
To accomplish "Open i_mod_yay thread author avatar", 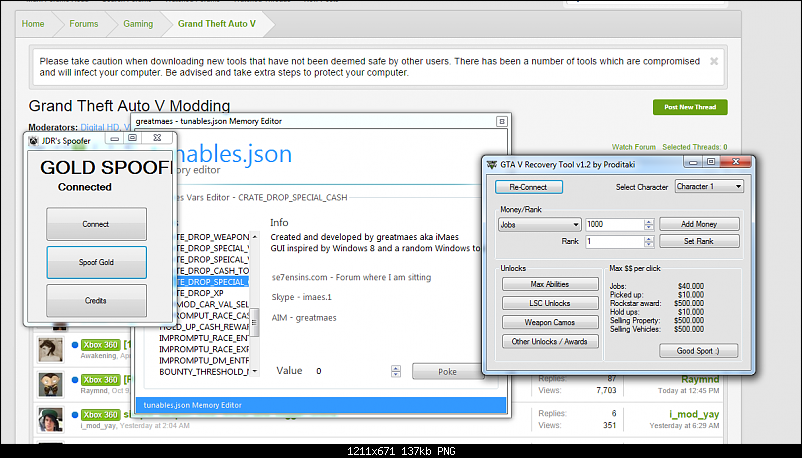I will click(51, 420).
